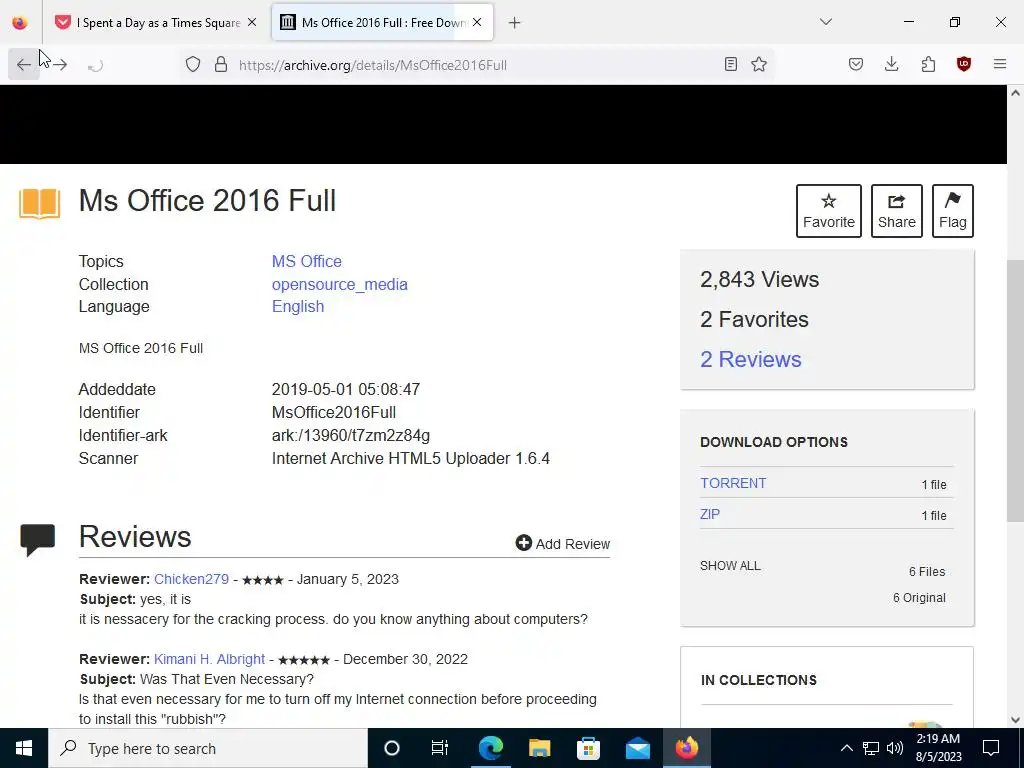
Task: Click the Add Review link
Action: [563, 543]
